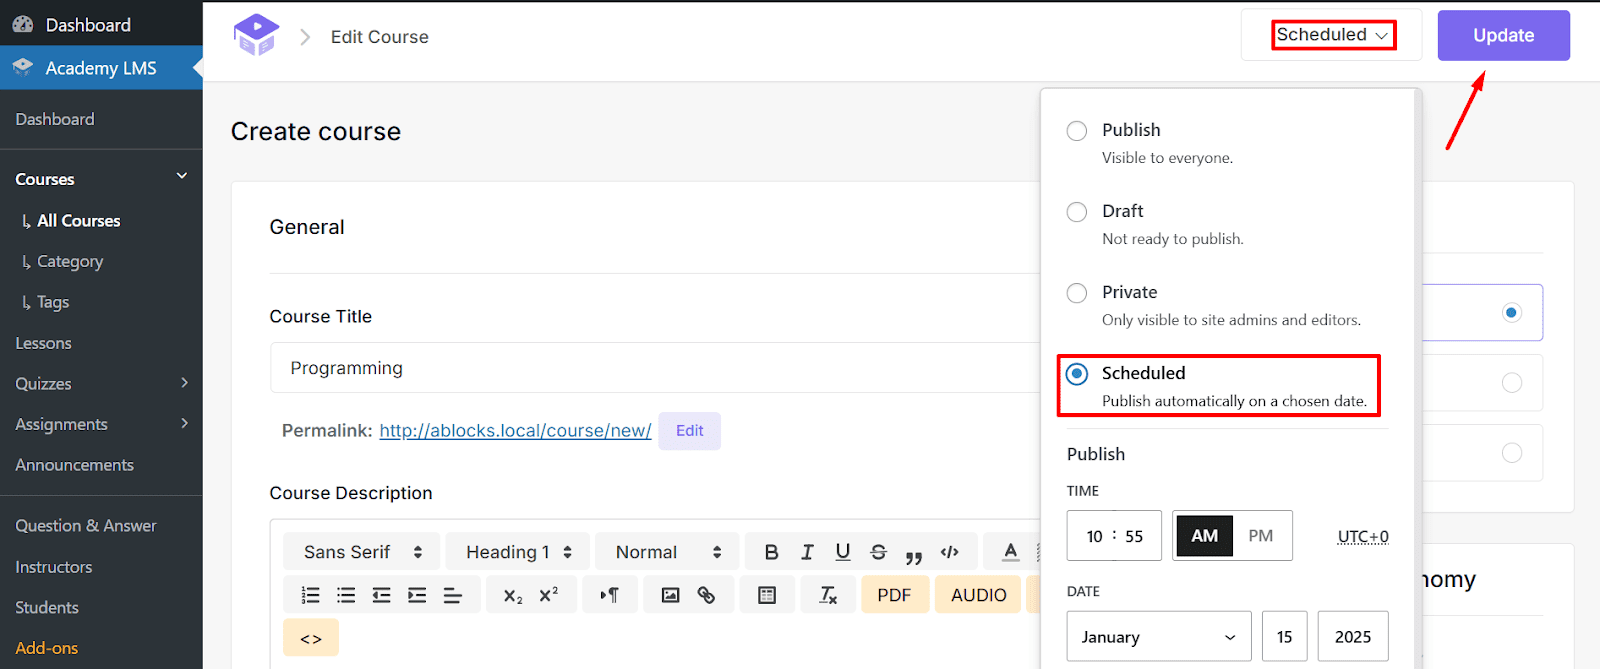Open the text color picker
1600x669 pixels.
1011,552
